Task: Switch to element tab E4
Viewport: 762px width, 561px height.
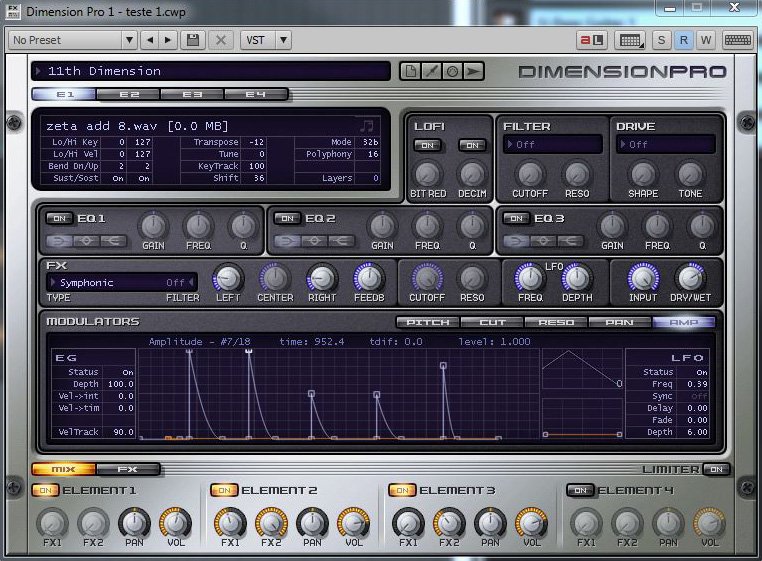Action: click(256, 94)
